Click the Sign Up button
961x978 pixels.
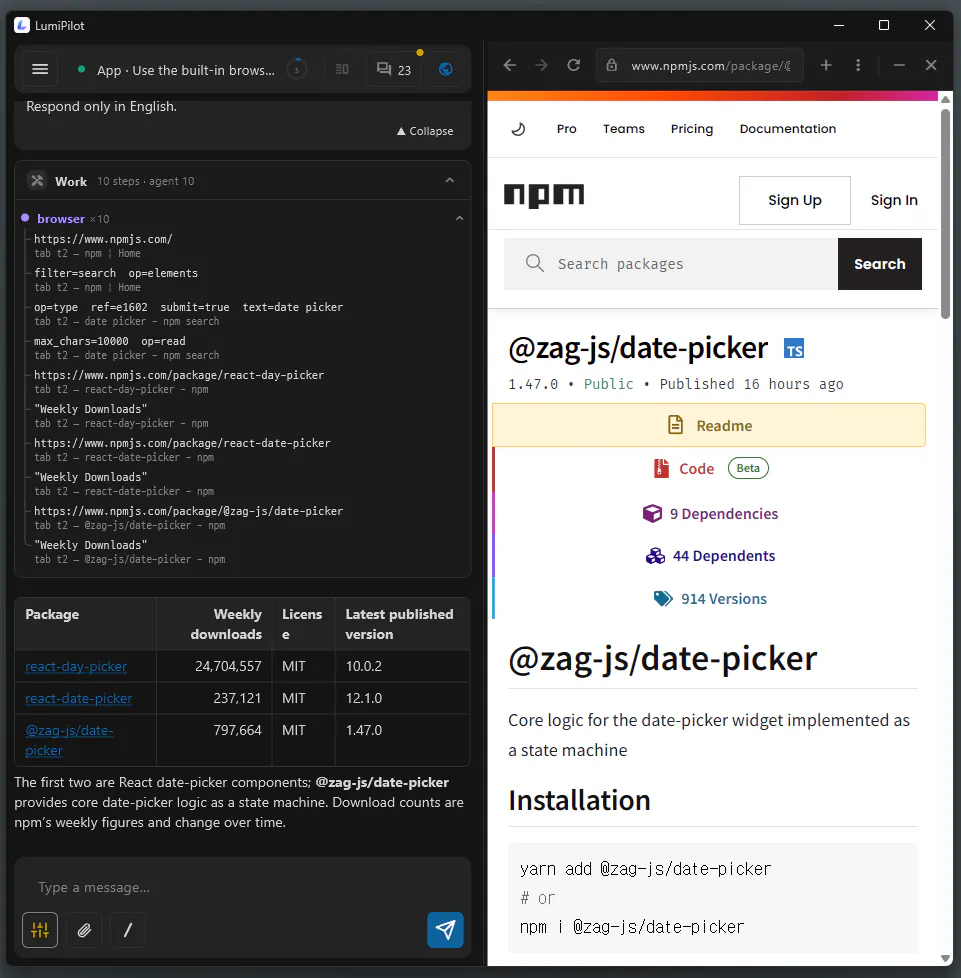(x=794, y=200)
